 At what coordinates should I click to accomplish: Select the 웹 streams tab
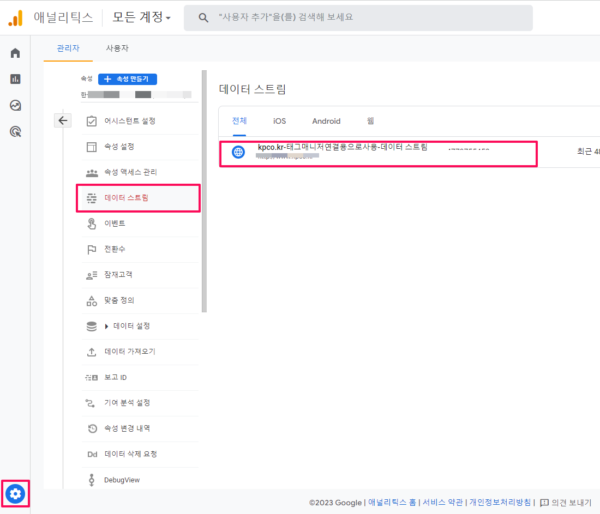pos(370,121)
